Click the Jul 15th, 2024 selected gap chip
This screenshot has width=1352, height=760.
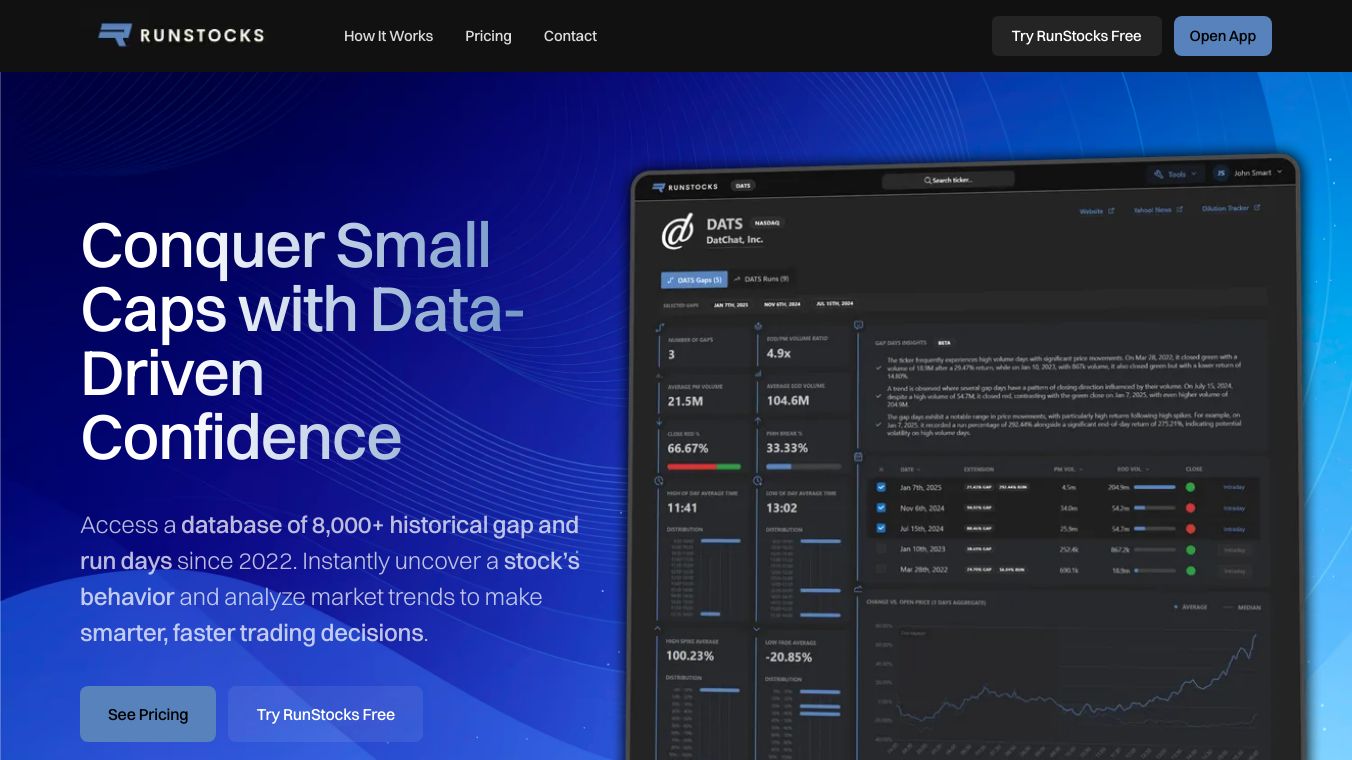point(837,302)
